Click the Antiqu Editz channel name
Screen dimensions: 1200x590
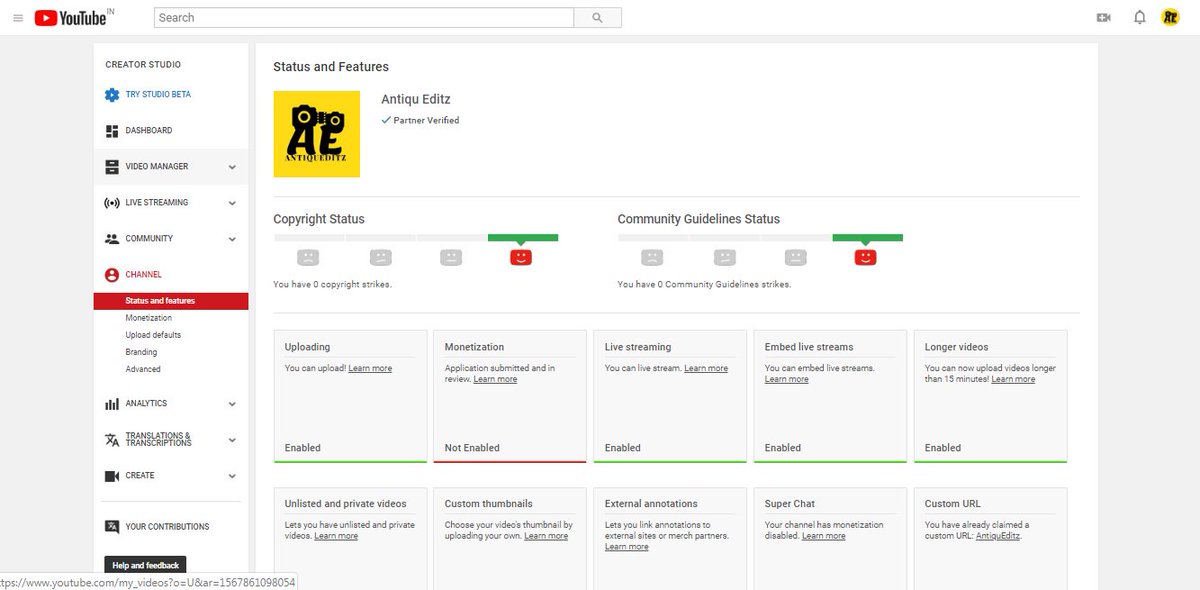(416, 100)
